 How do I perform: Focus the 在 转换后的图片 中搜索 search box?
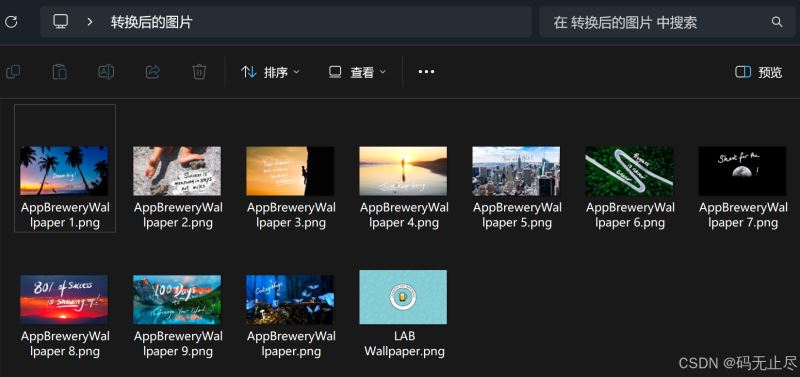[x=667, y=22]
